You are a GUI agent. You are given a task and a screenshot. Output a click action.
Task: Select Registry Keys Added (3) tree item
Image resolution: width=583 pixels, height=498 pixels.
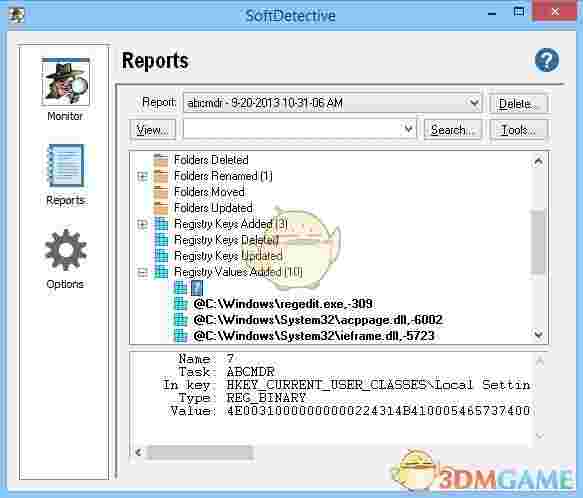[x=231, y=224]
